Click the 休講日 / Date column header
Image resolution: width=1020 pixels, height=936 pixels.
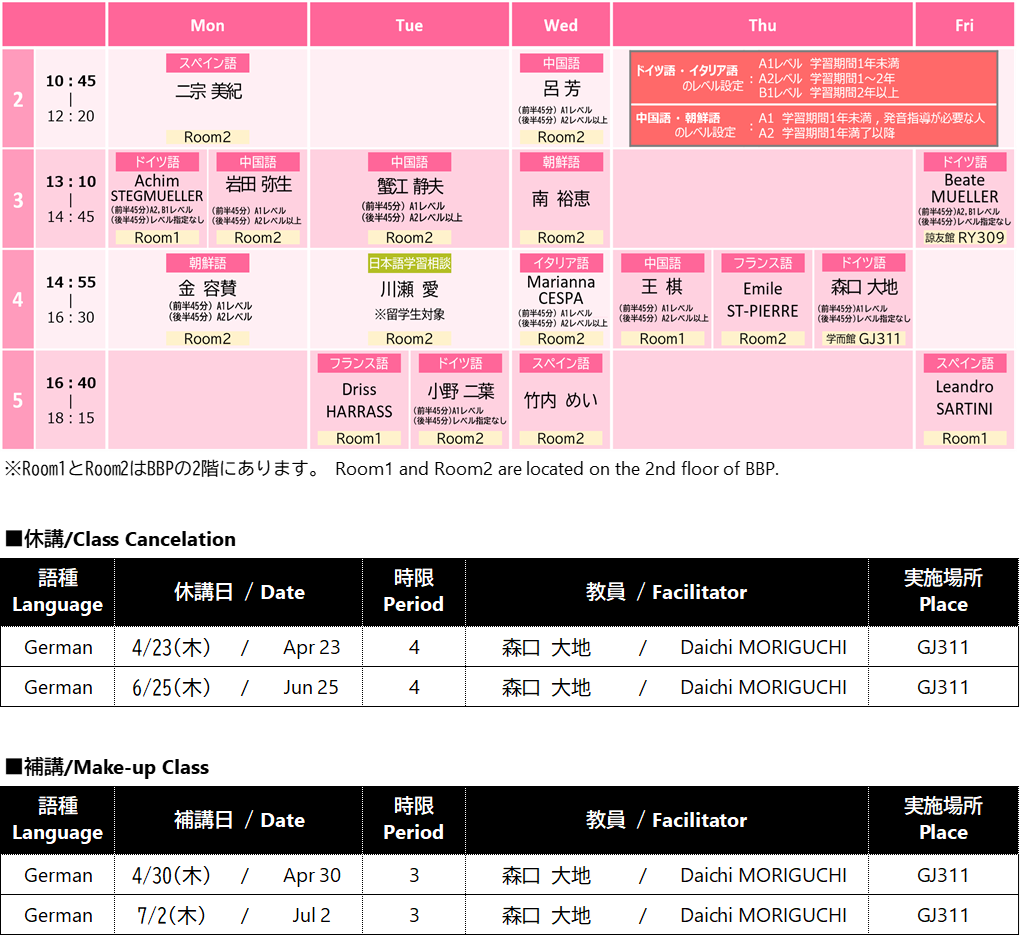coord(238,592)
